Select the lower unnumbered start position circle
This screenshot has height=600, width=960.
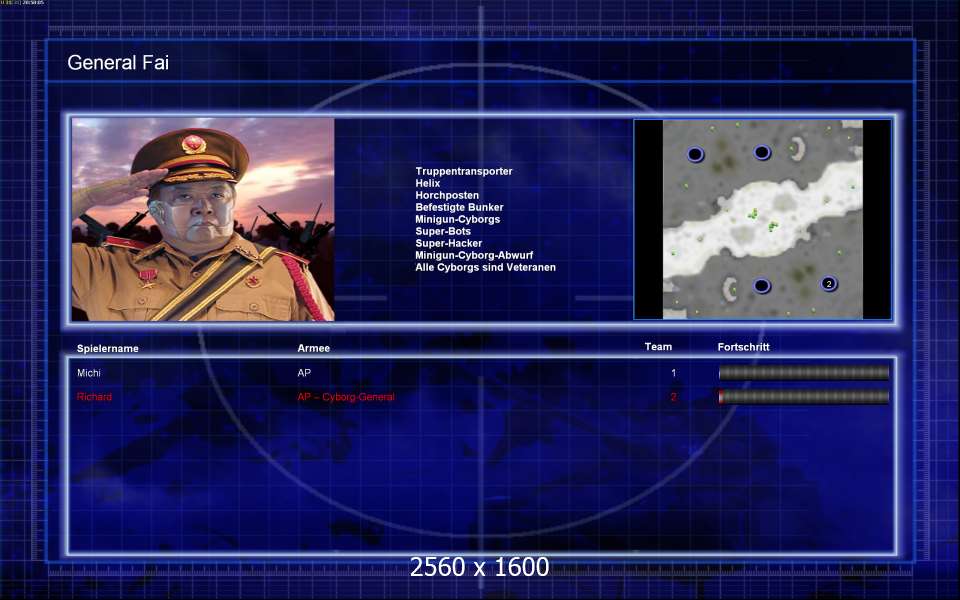click(761, 286)
